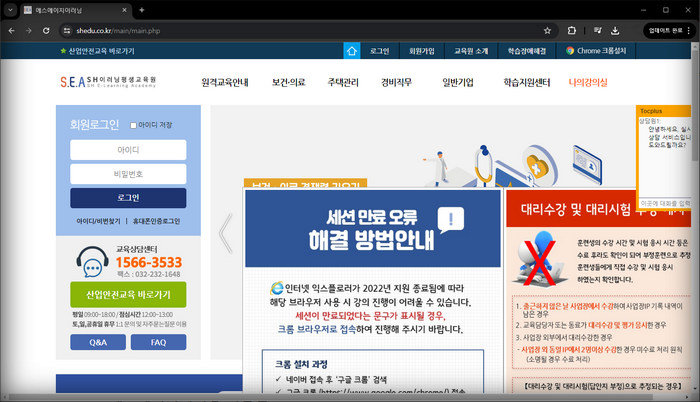Open the Chrome three-dot menu

pos(689,31)
